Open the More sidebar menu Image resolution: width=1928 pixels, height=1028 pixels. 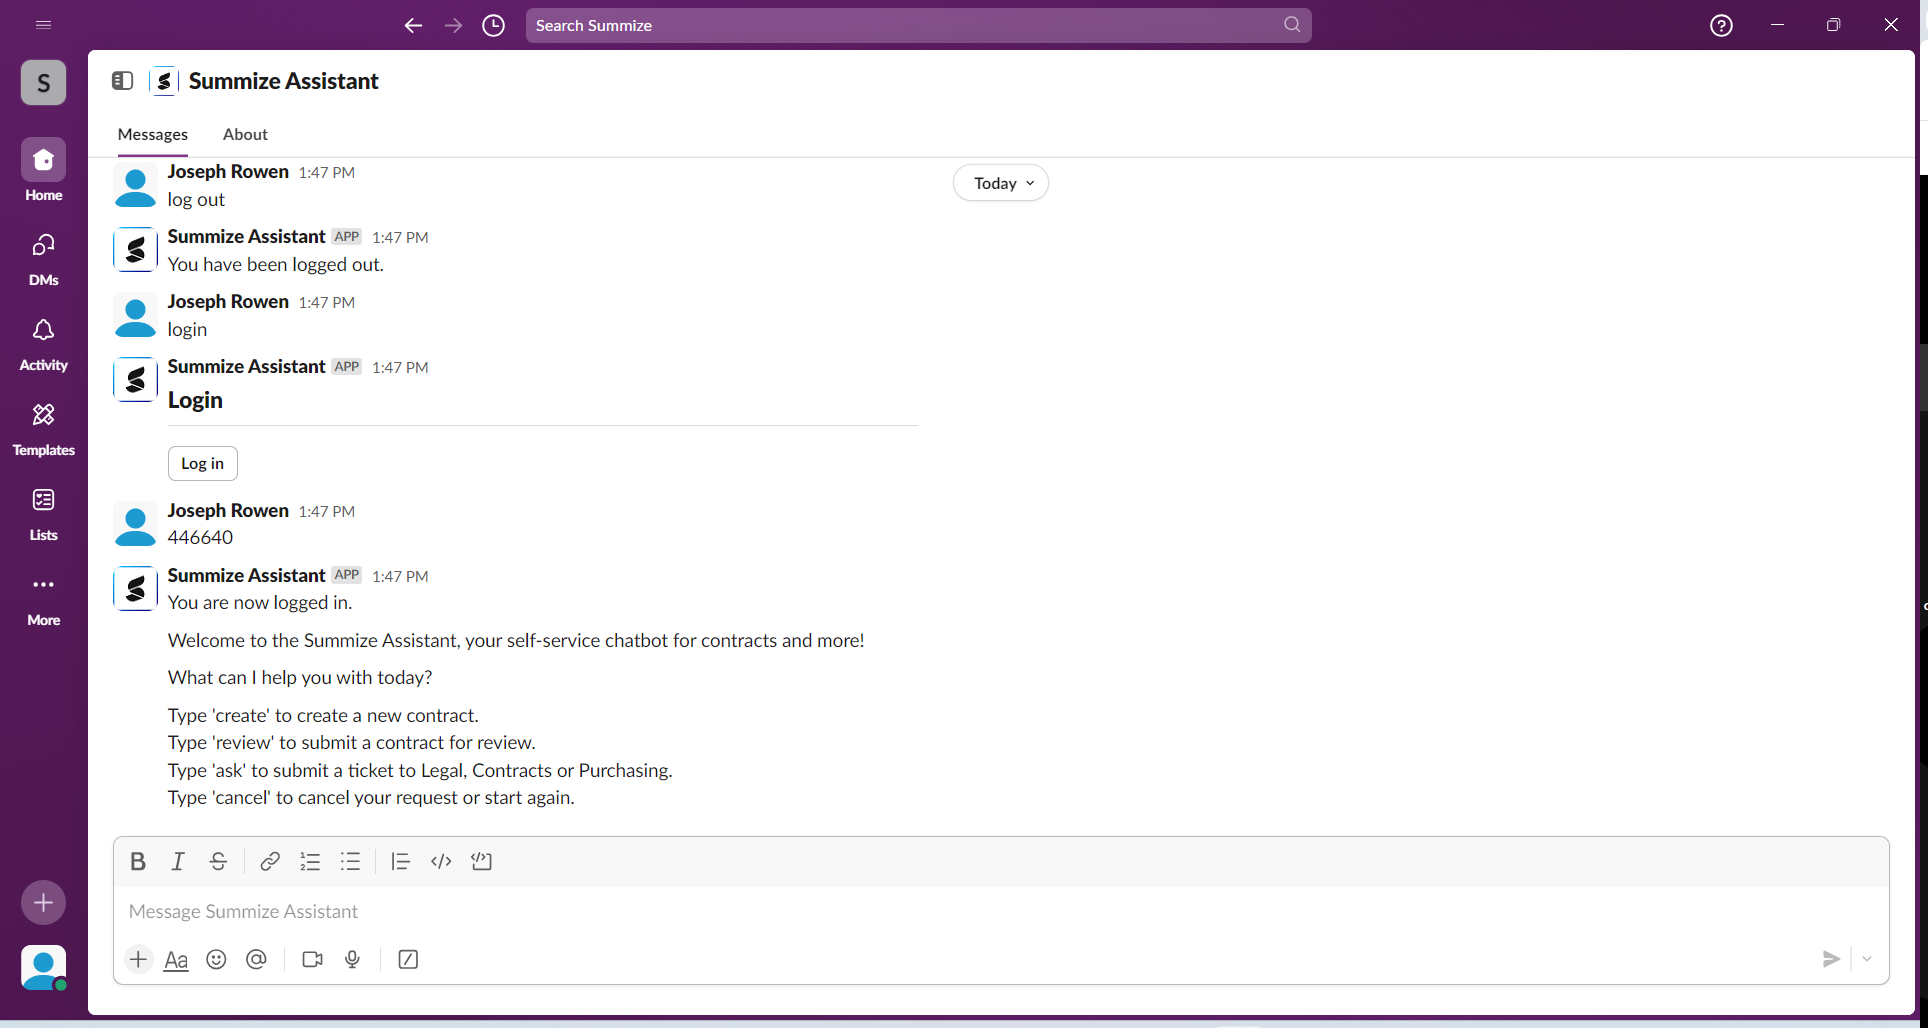44,599
